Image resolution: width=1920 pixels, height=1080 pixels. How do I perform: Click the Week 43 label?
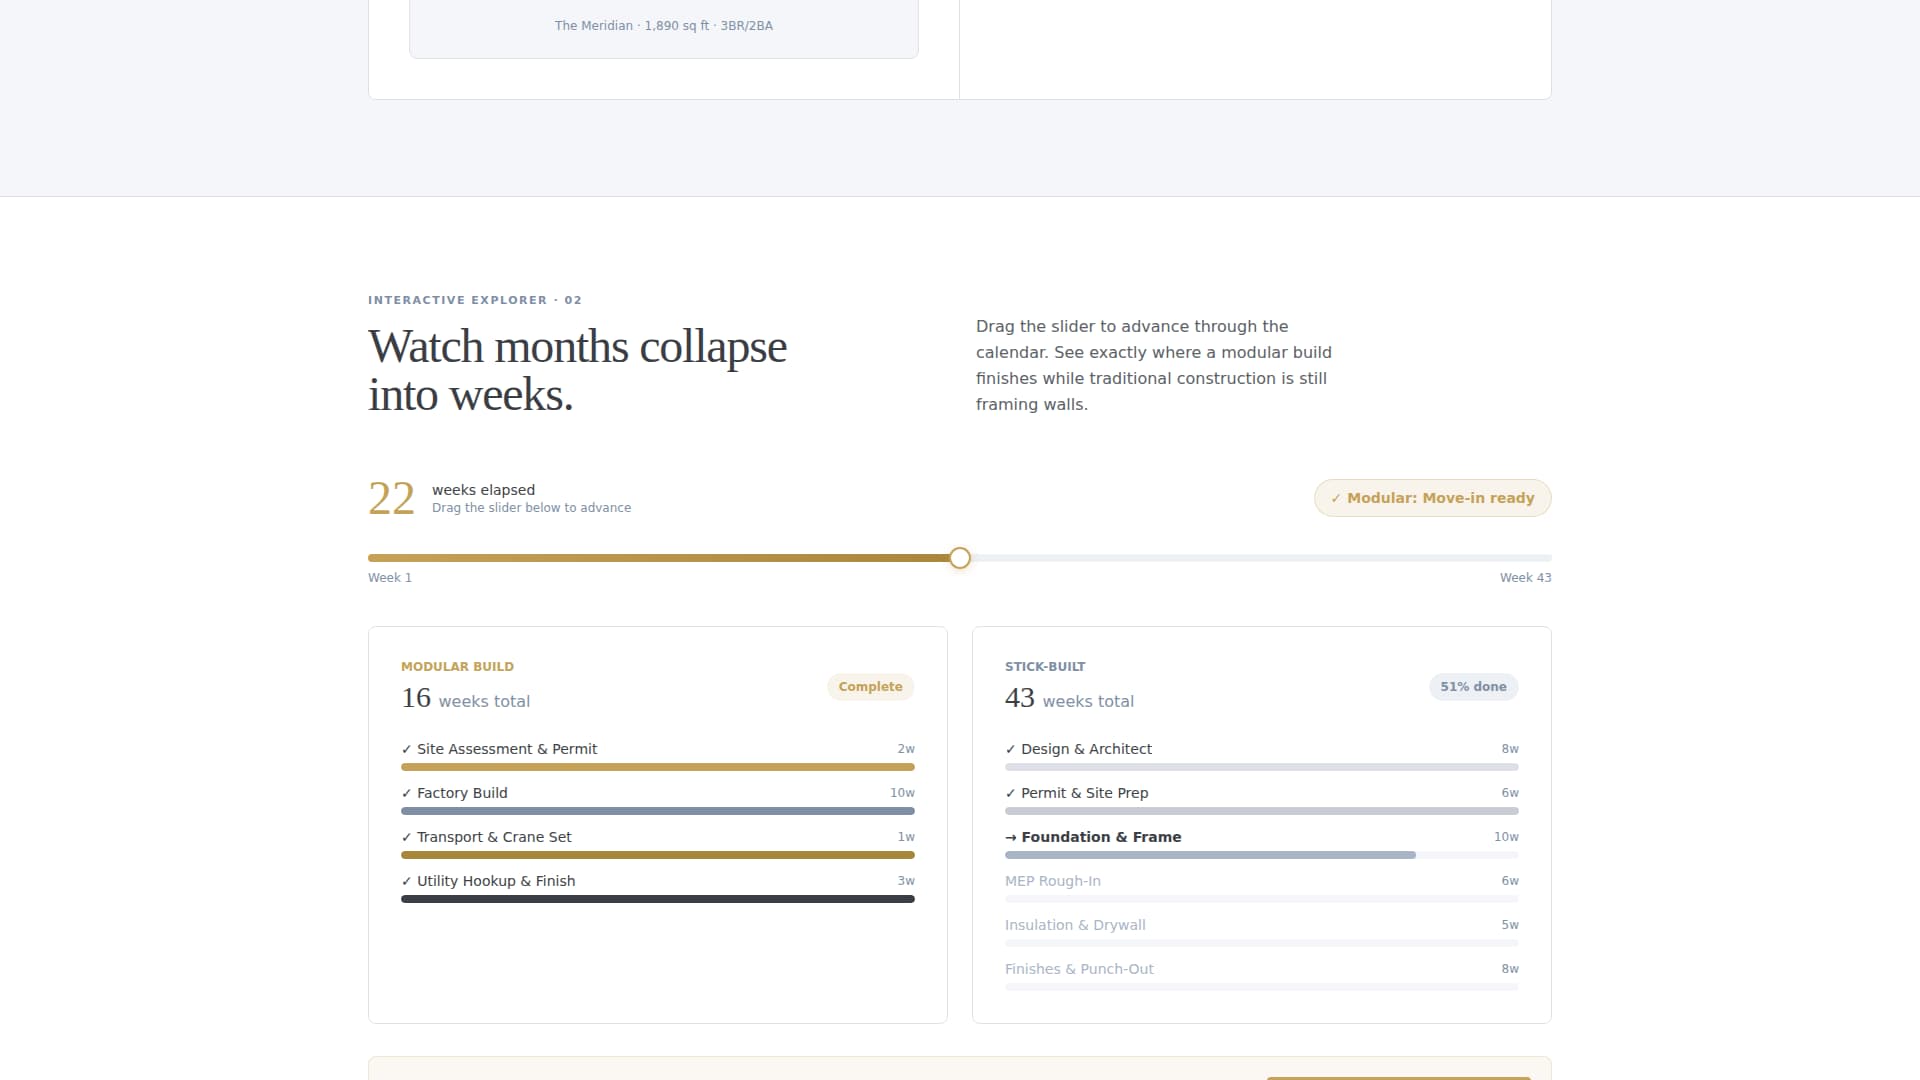coord(1525,577)
